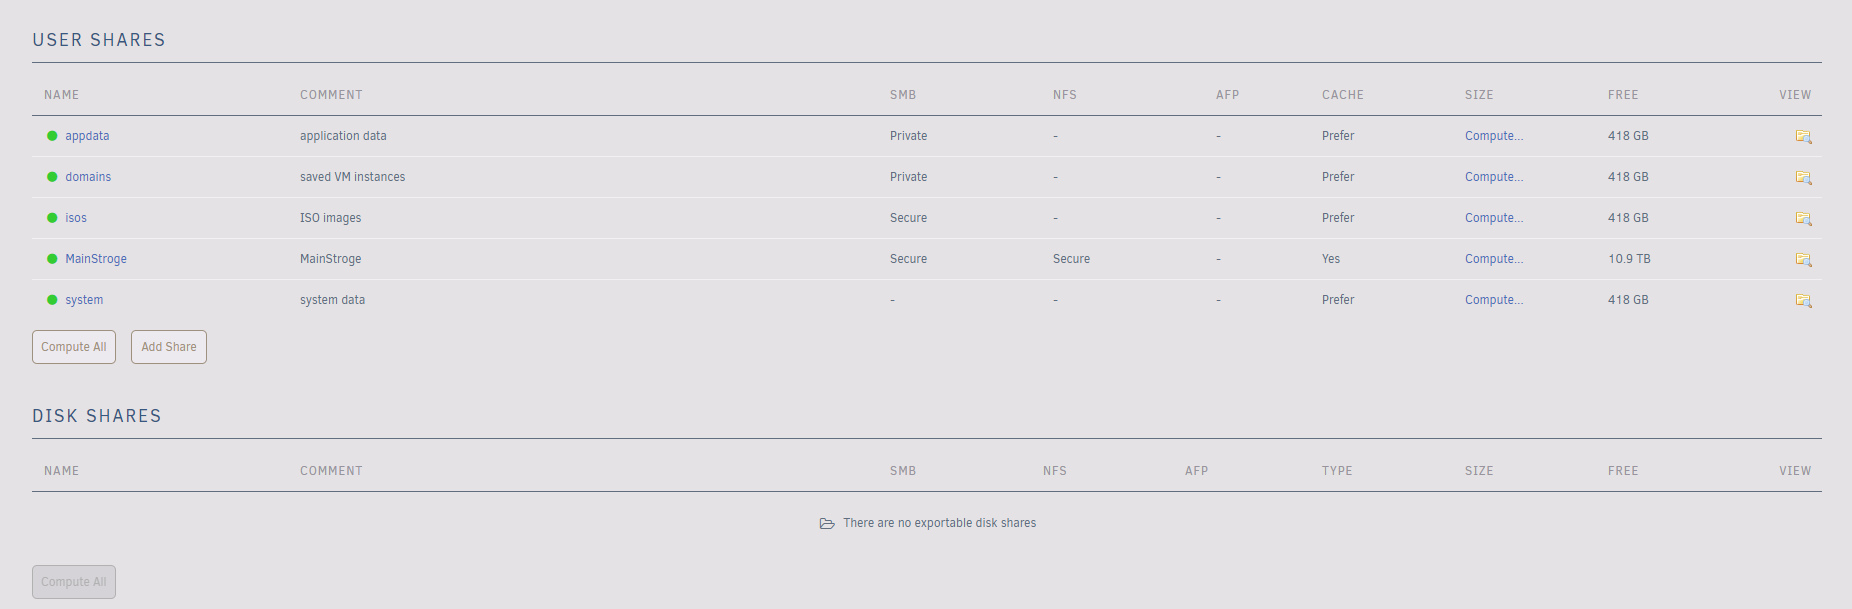Open the isos share link
This screenshot has width=1852, height=609.
[76, 218]
